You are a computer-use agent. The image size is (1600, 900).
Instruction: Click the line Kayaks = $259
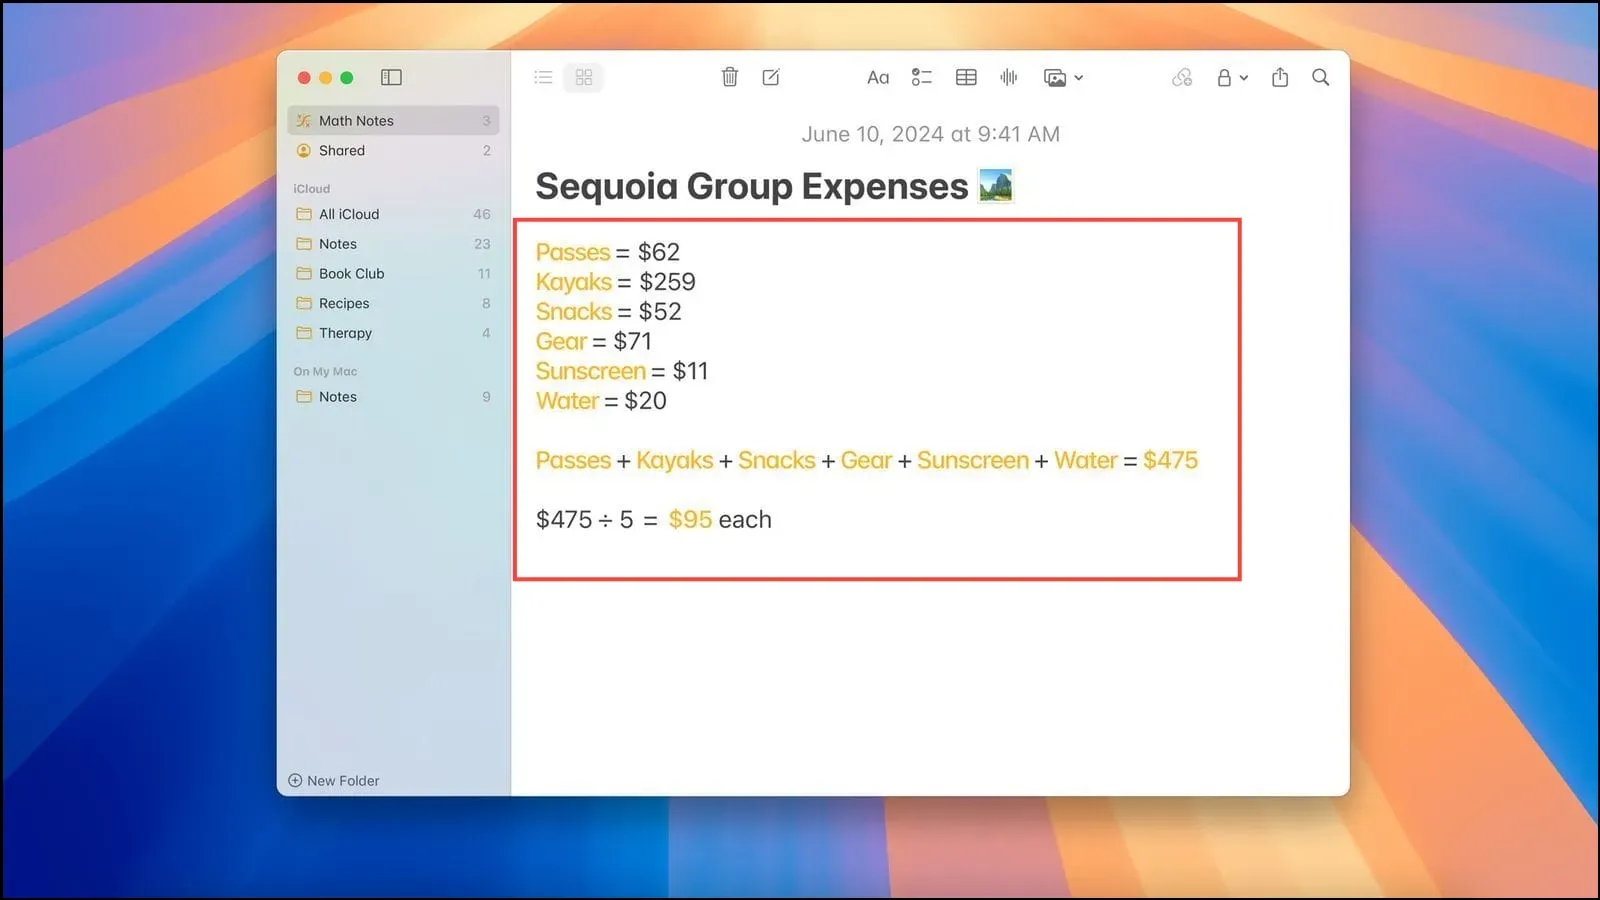pyautogui.click(x=616, y=282)
